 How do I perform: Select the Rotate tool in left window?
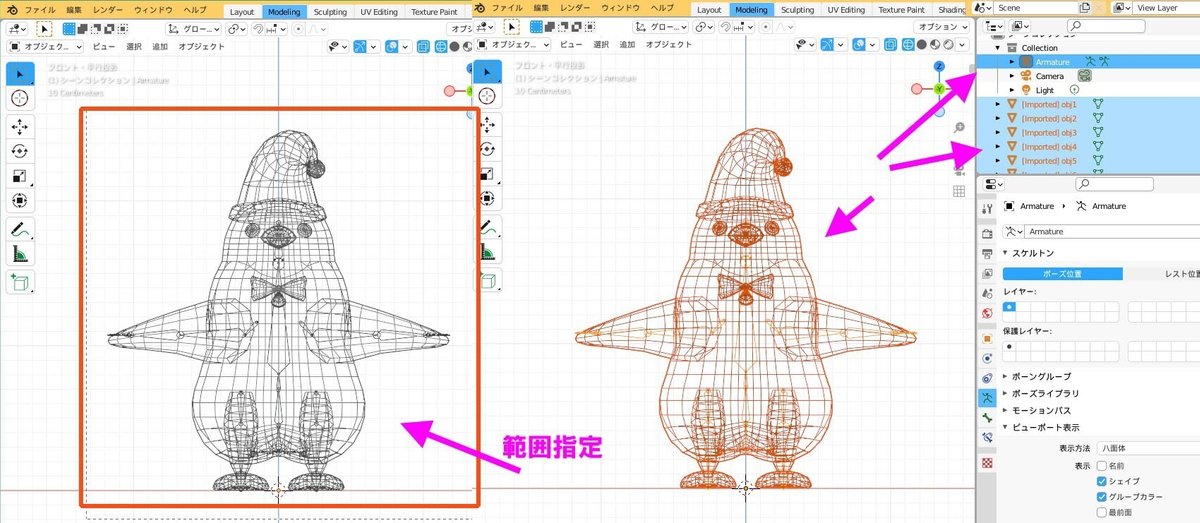pyautogui.click(x=20, y=151)
